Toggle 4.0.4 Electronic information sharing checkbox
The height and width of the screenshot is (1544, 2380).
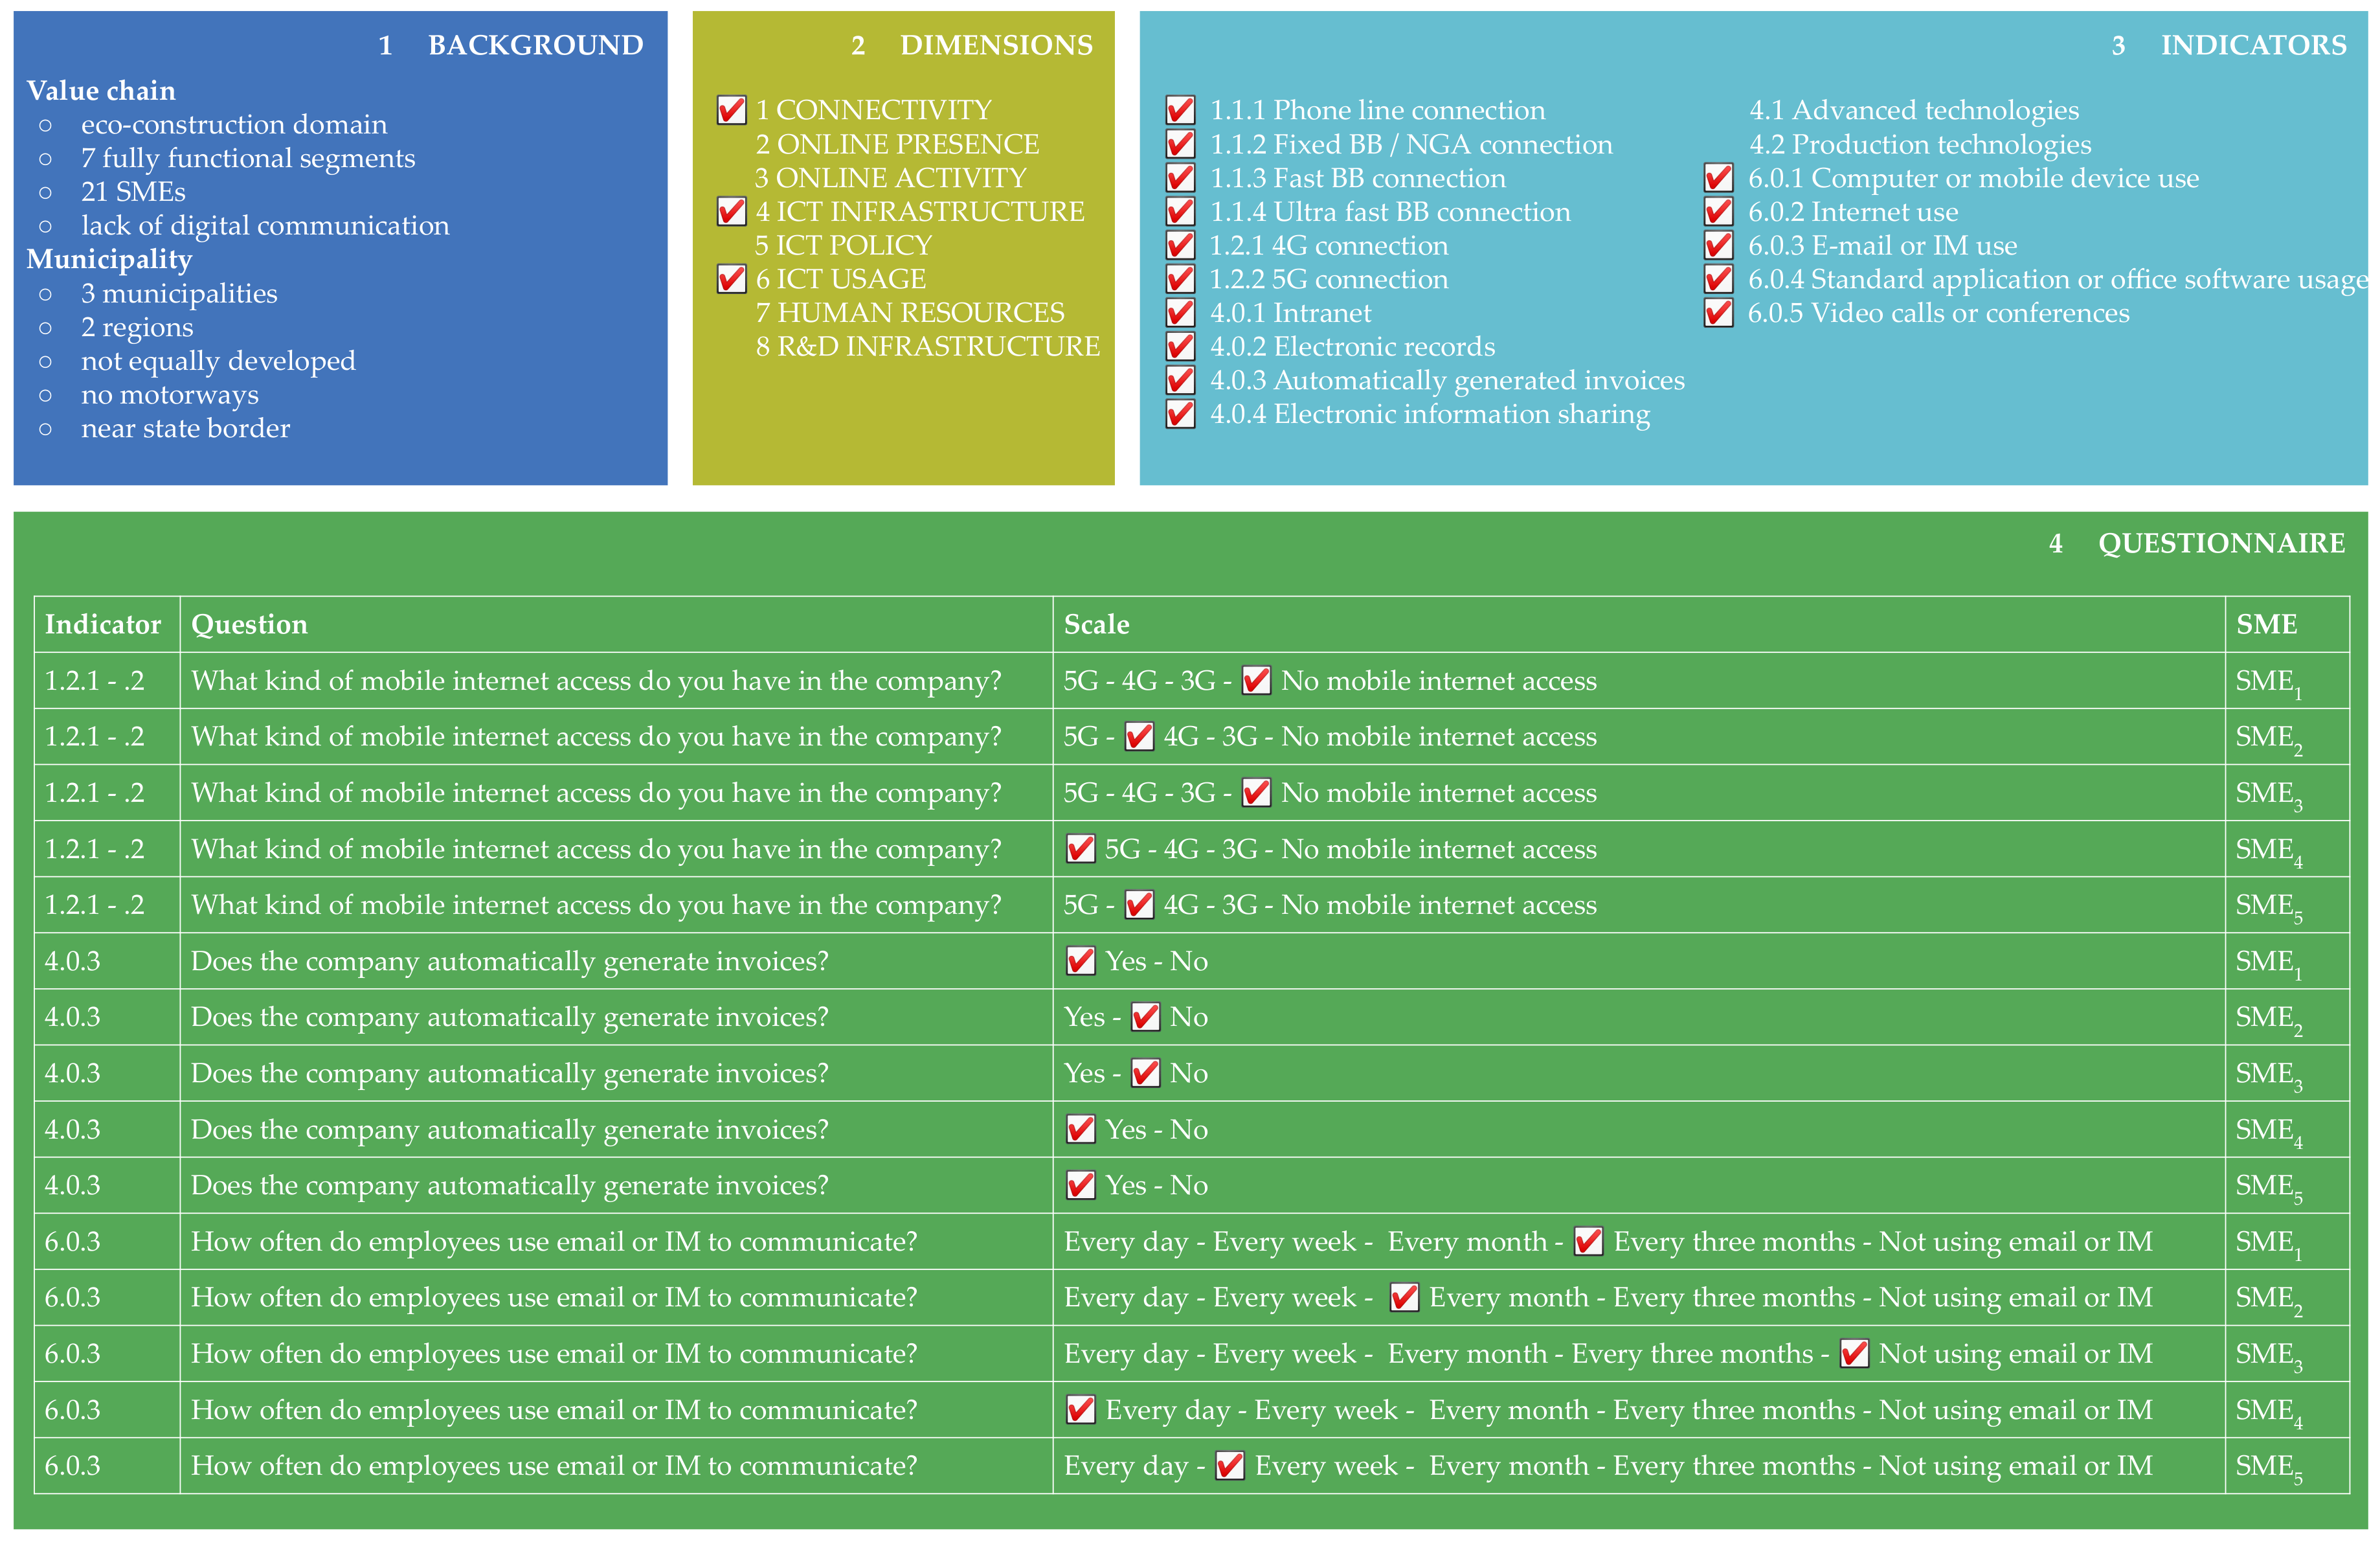[x=1180, y=414]
